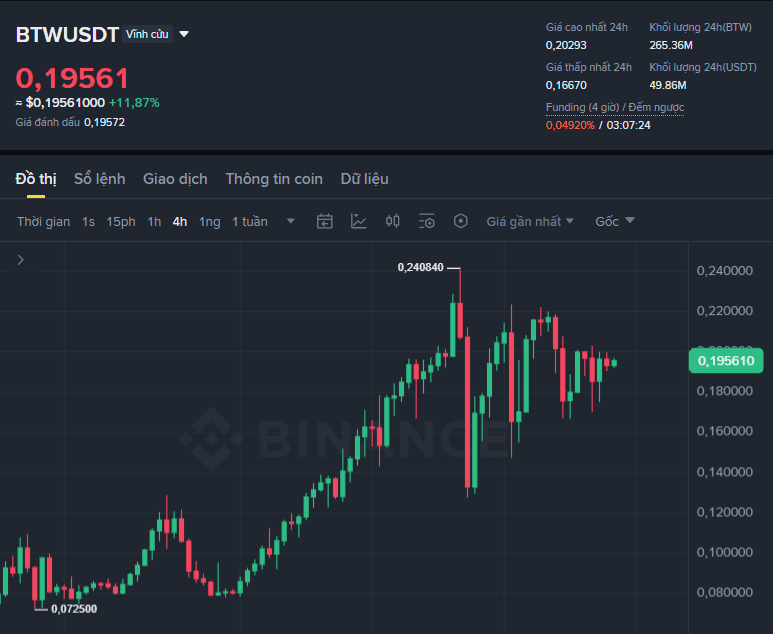Click the 'Funding (4 giờ) / Đếm ngược' label

(x=615, y=107)
